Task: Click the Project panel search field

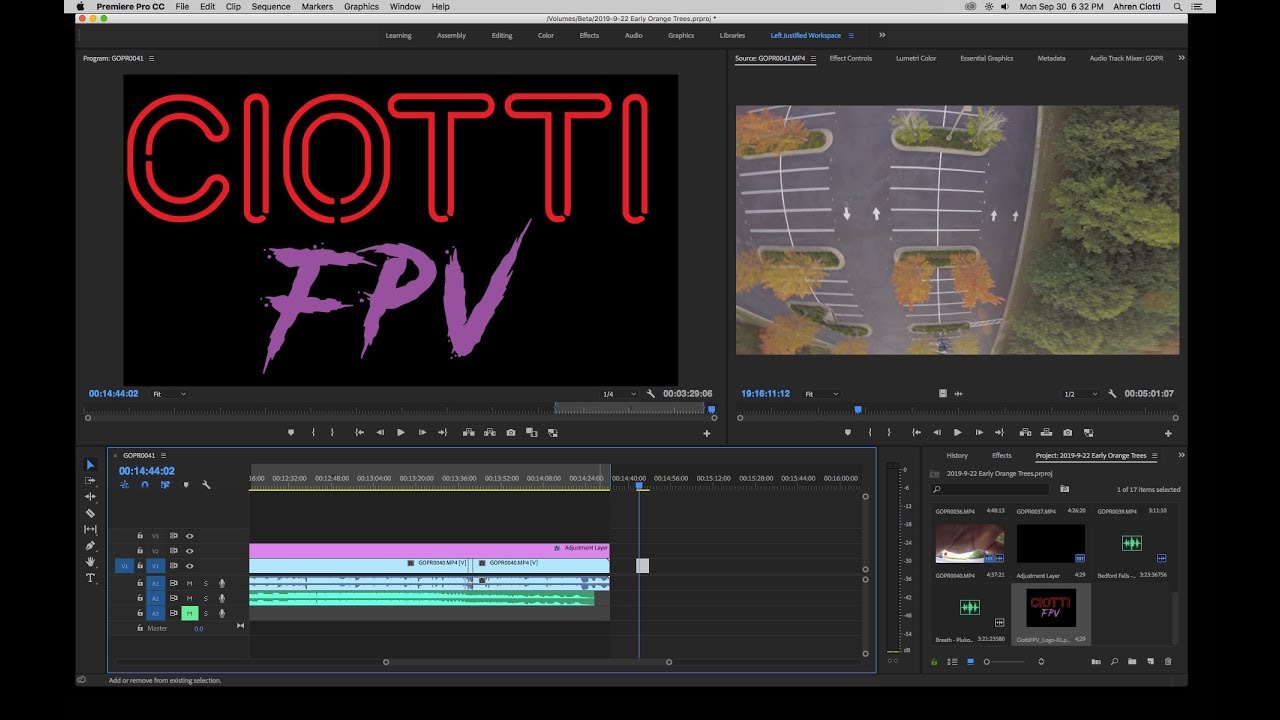Action: click(990, 489)
